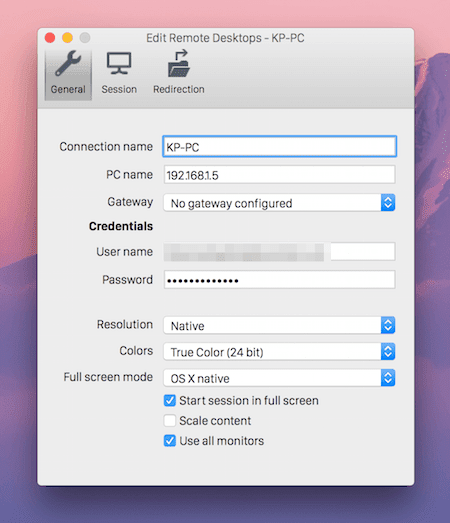
Task: Click the window title 'Edit Remote Desktops - KP-PC'
Action: click(x=225, y=38)
